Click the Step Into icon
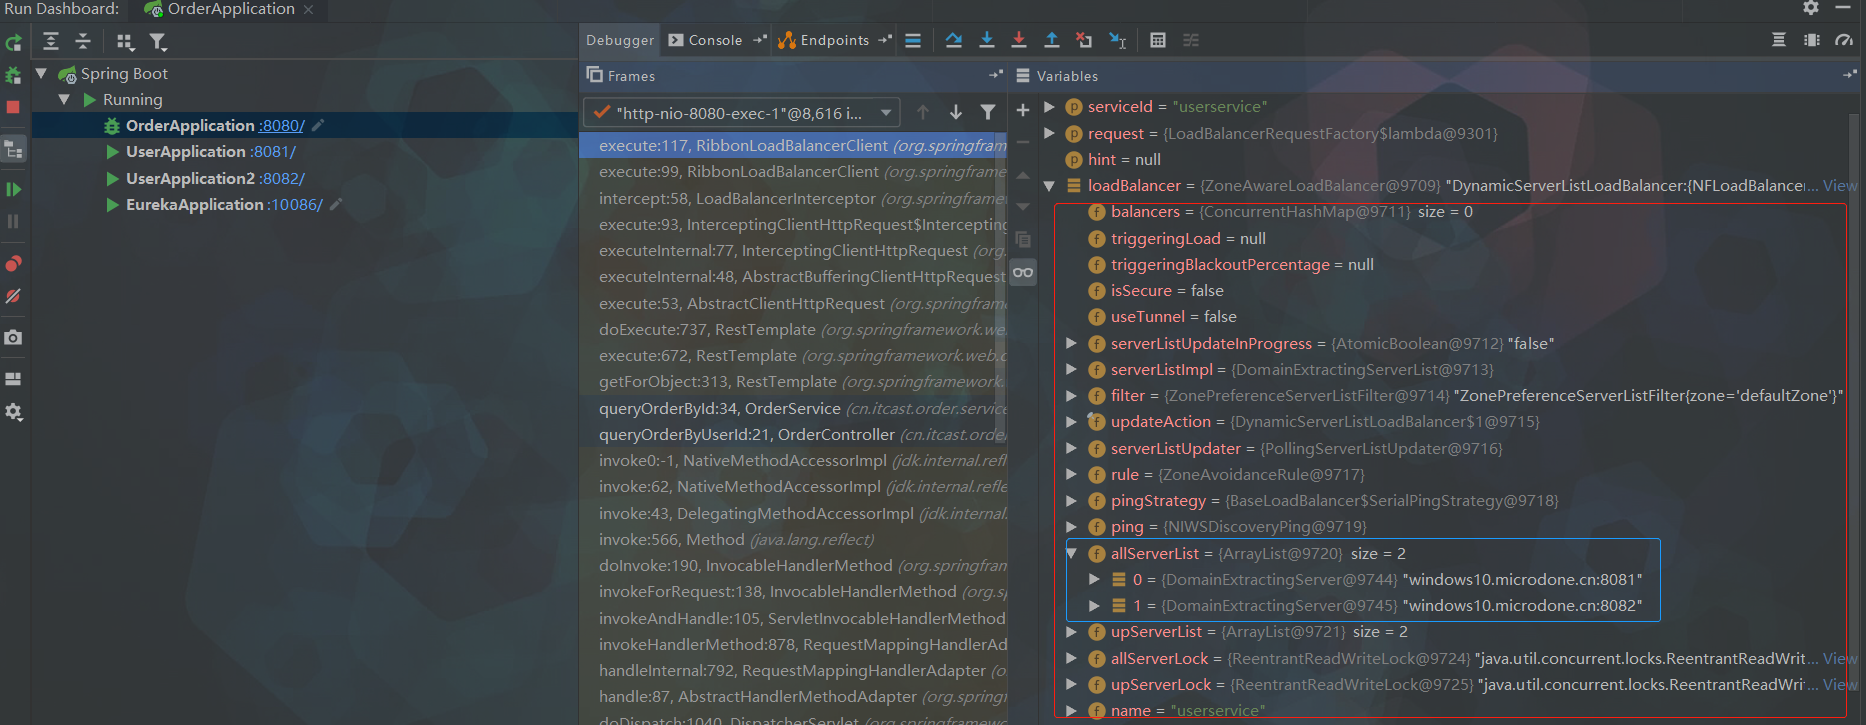 click(987, 40)
